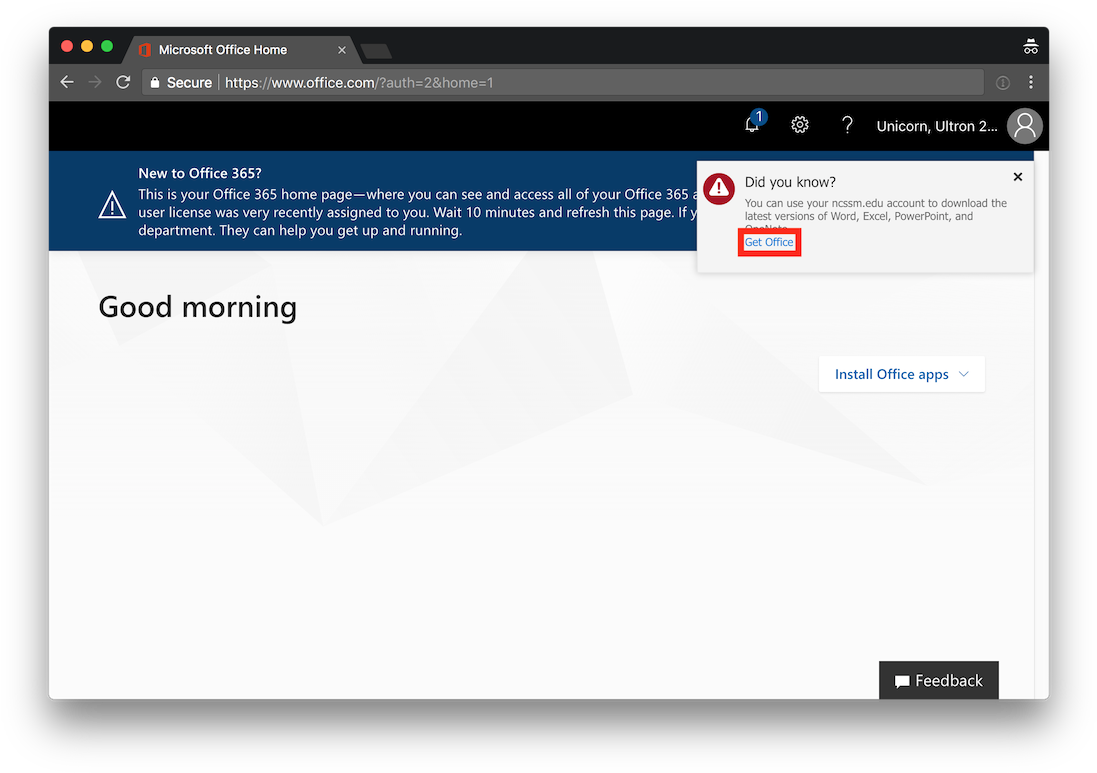
Task: Close the Microsoft Office Home tab
Action: pos(342,49)
